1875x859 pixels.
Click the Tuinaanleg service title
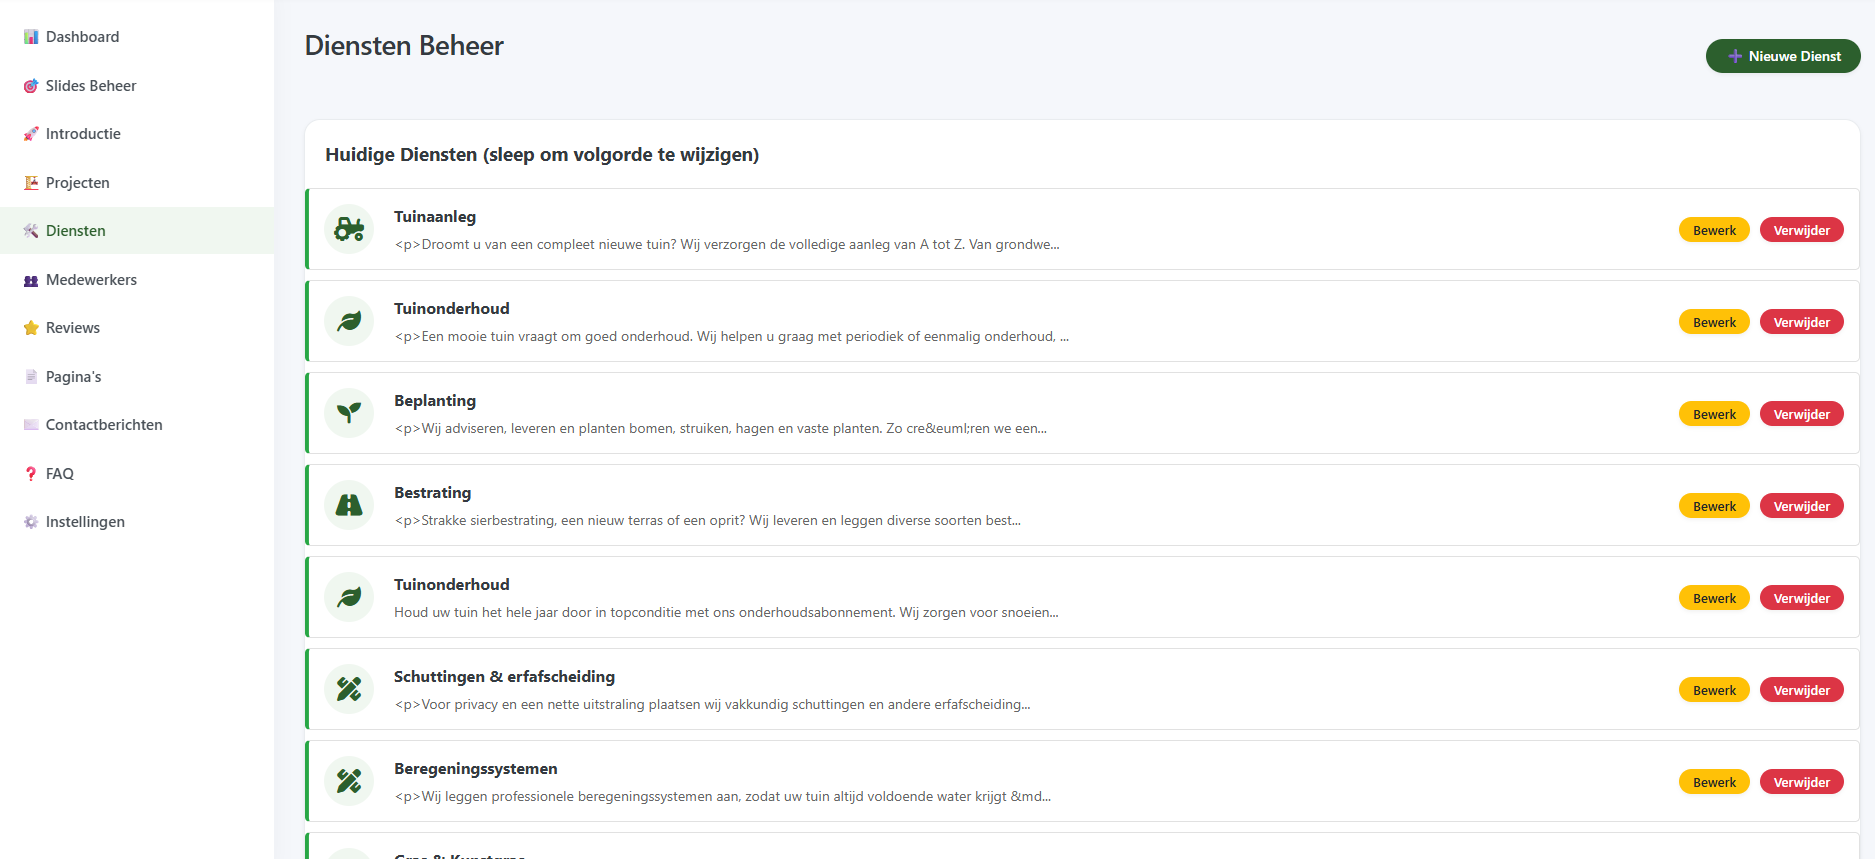coord(435,217)
